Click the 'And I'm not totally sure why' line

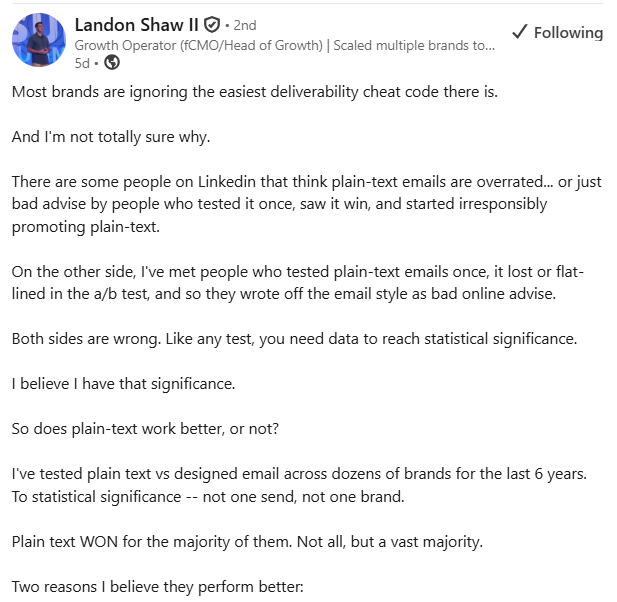pos(111,137)
